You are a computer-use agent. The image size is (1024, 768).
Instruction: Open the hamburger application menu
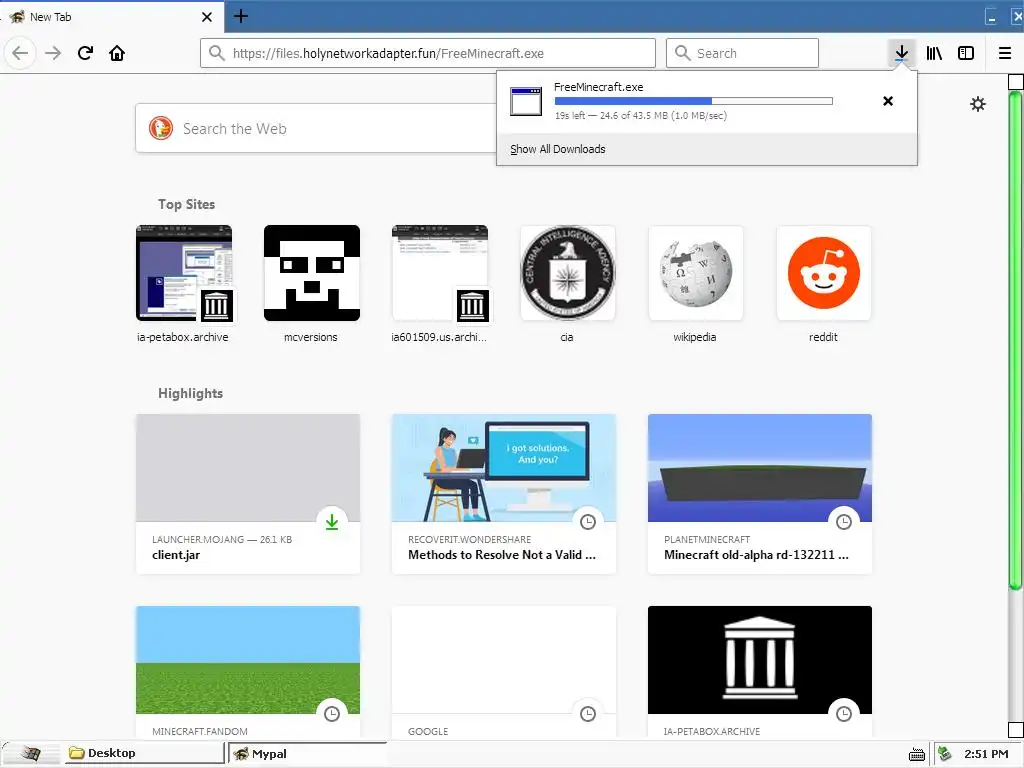pos(1005,53)
